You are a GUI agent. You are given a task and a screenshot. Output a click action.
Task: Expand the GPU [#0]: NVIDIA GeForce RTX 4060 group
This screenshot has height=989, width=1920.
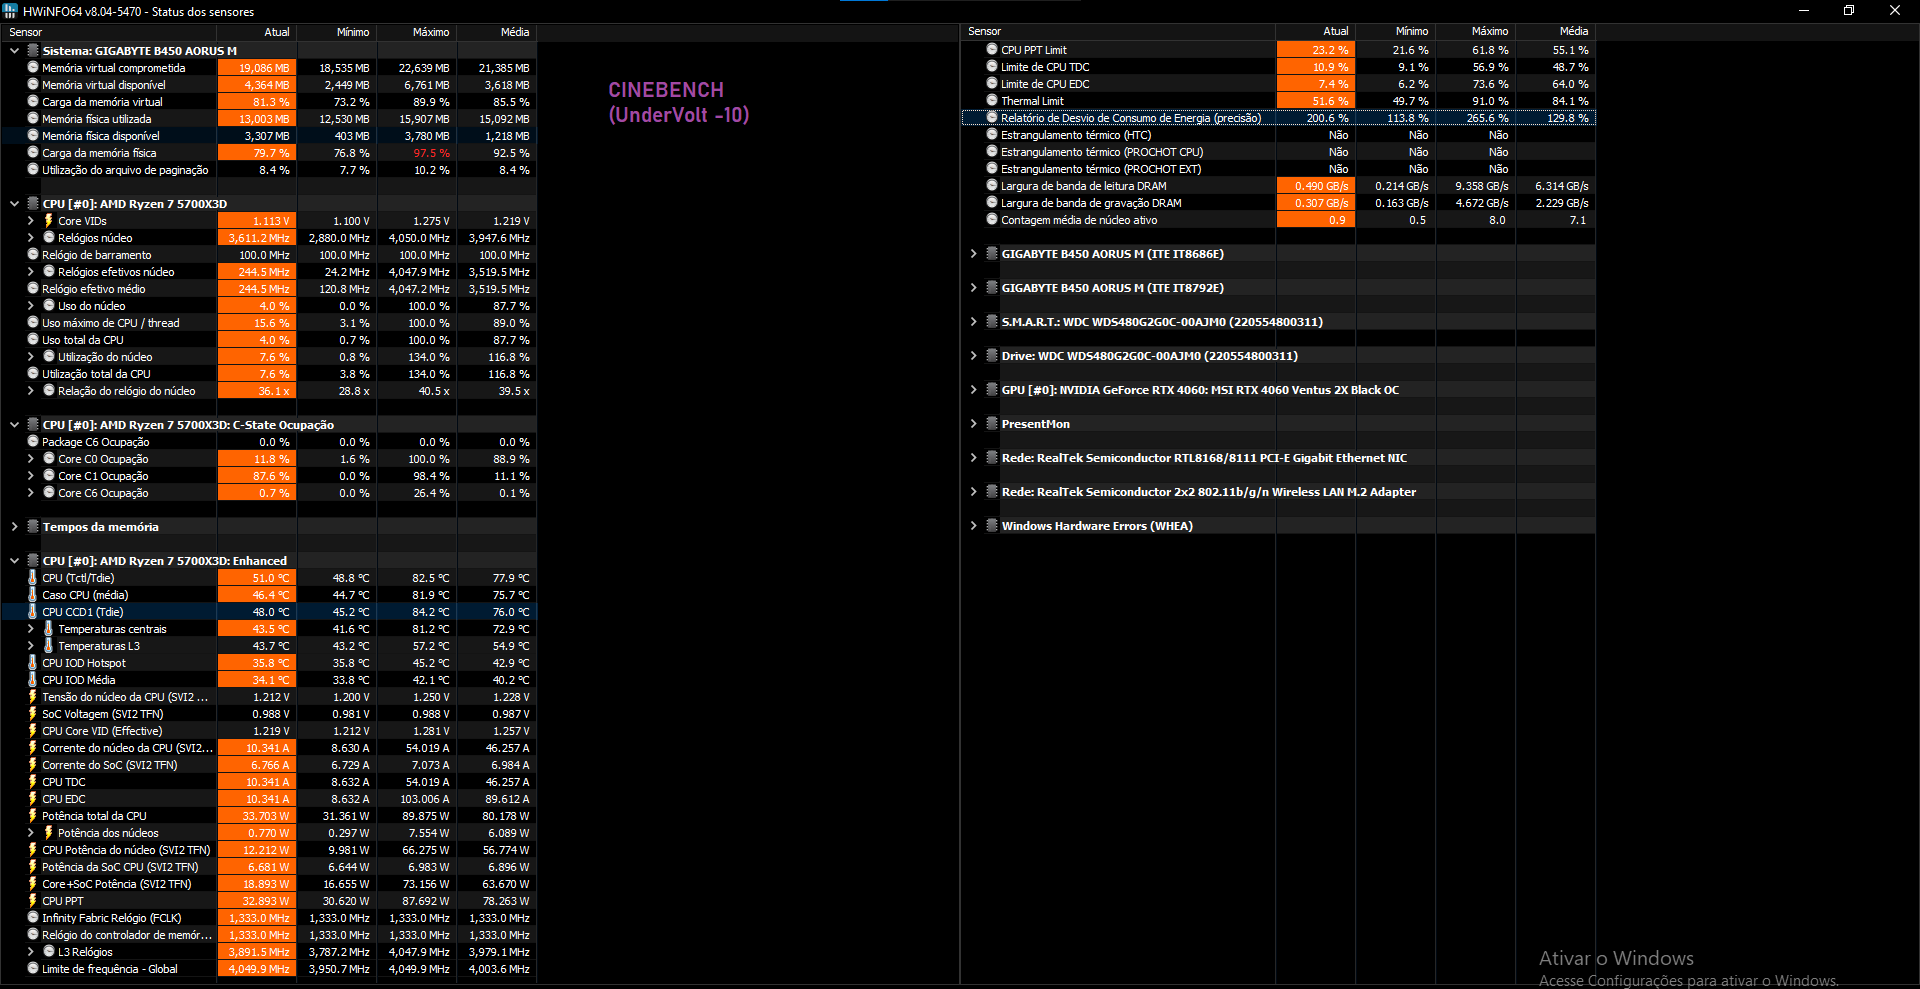tap(973, 390)
